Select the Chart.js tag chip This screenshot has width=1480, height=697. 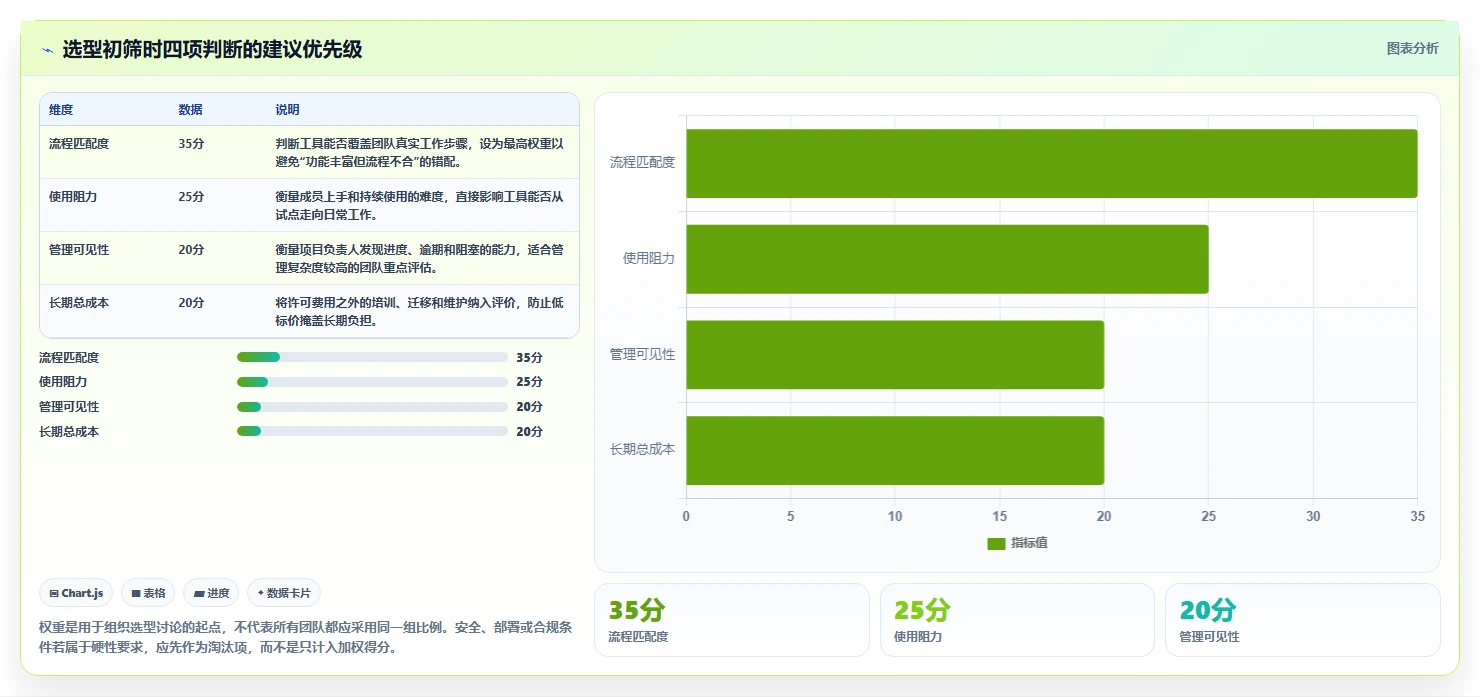(77, 593)
